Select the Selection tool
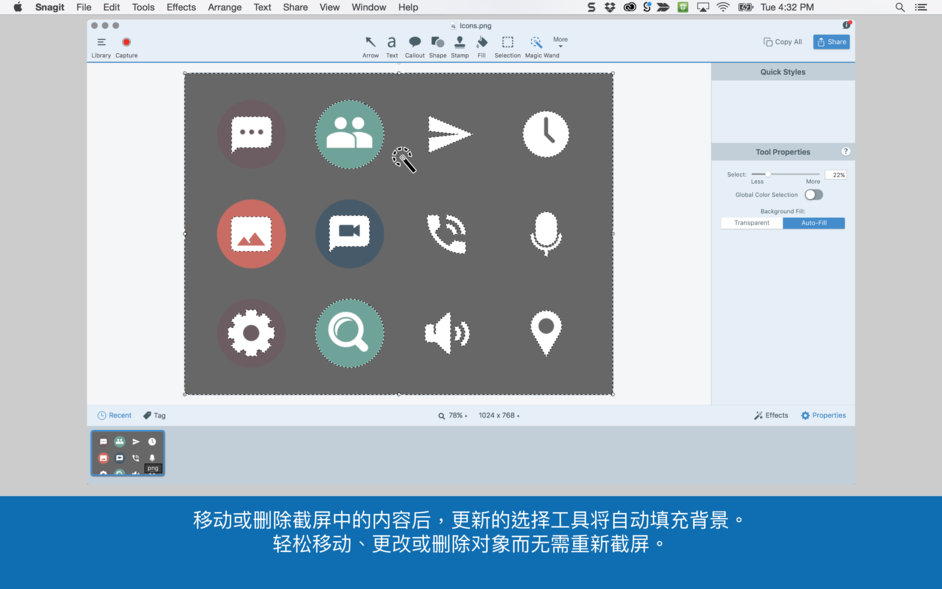This screenshot has height=589, width=942. click(508, 47)
